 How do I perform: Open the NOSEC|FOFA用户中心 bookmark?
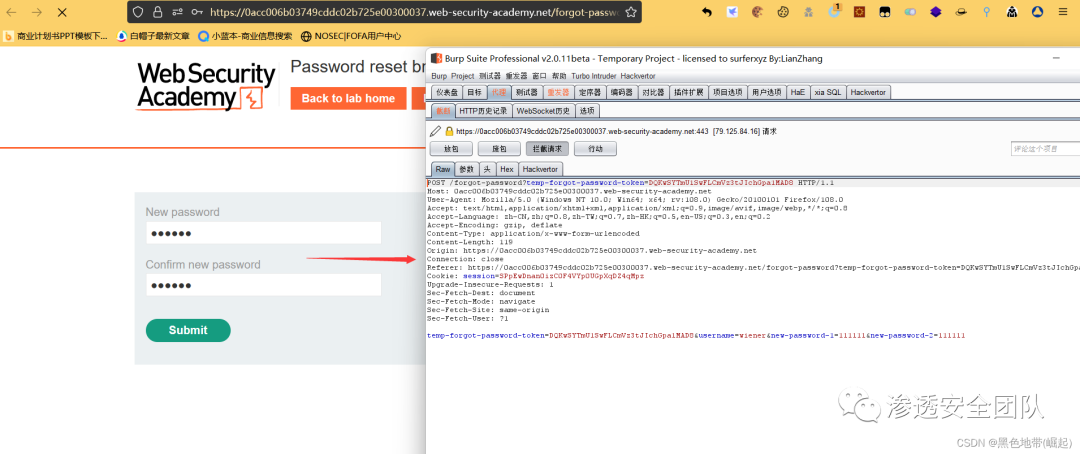pos(351,36)
